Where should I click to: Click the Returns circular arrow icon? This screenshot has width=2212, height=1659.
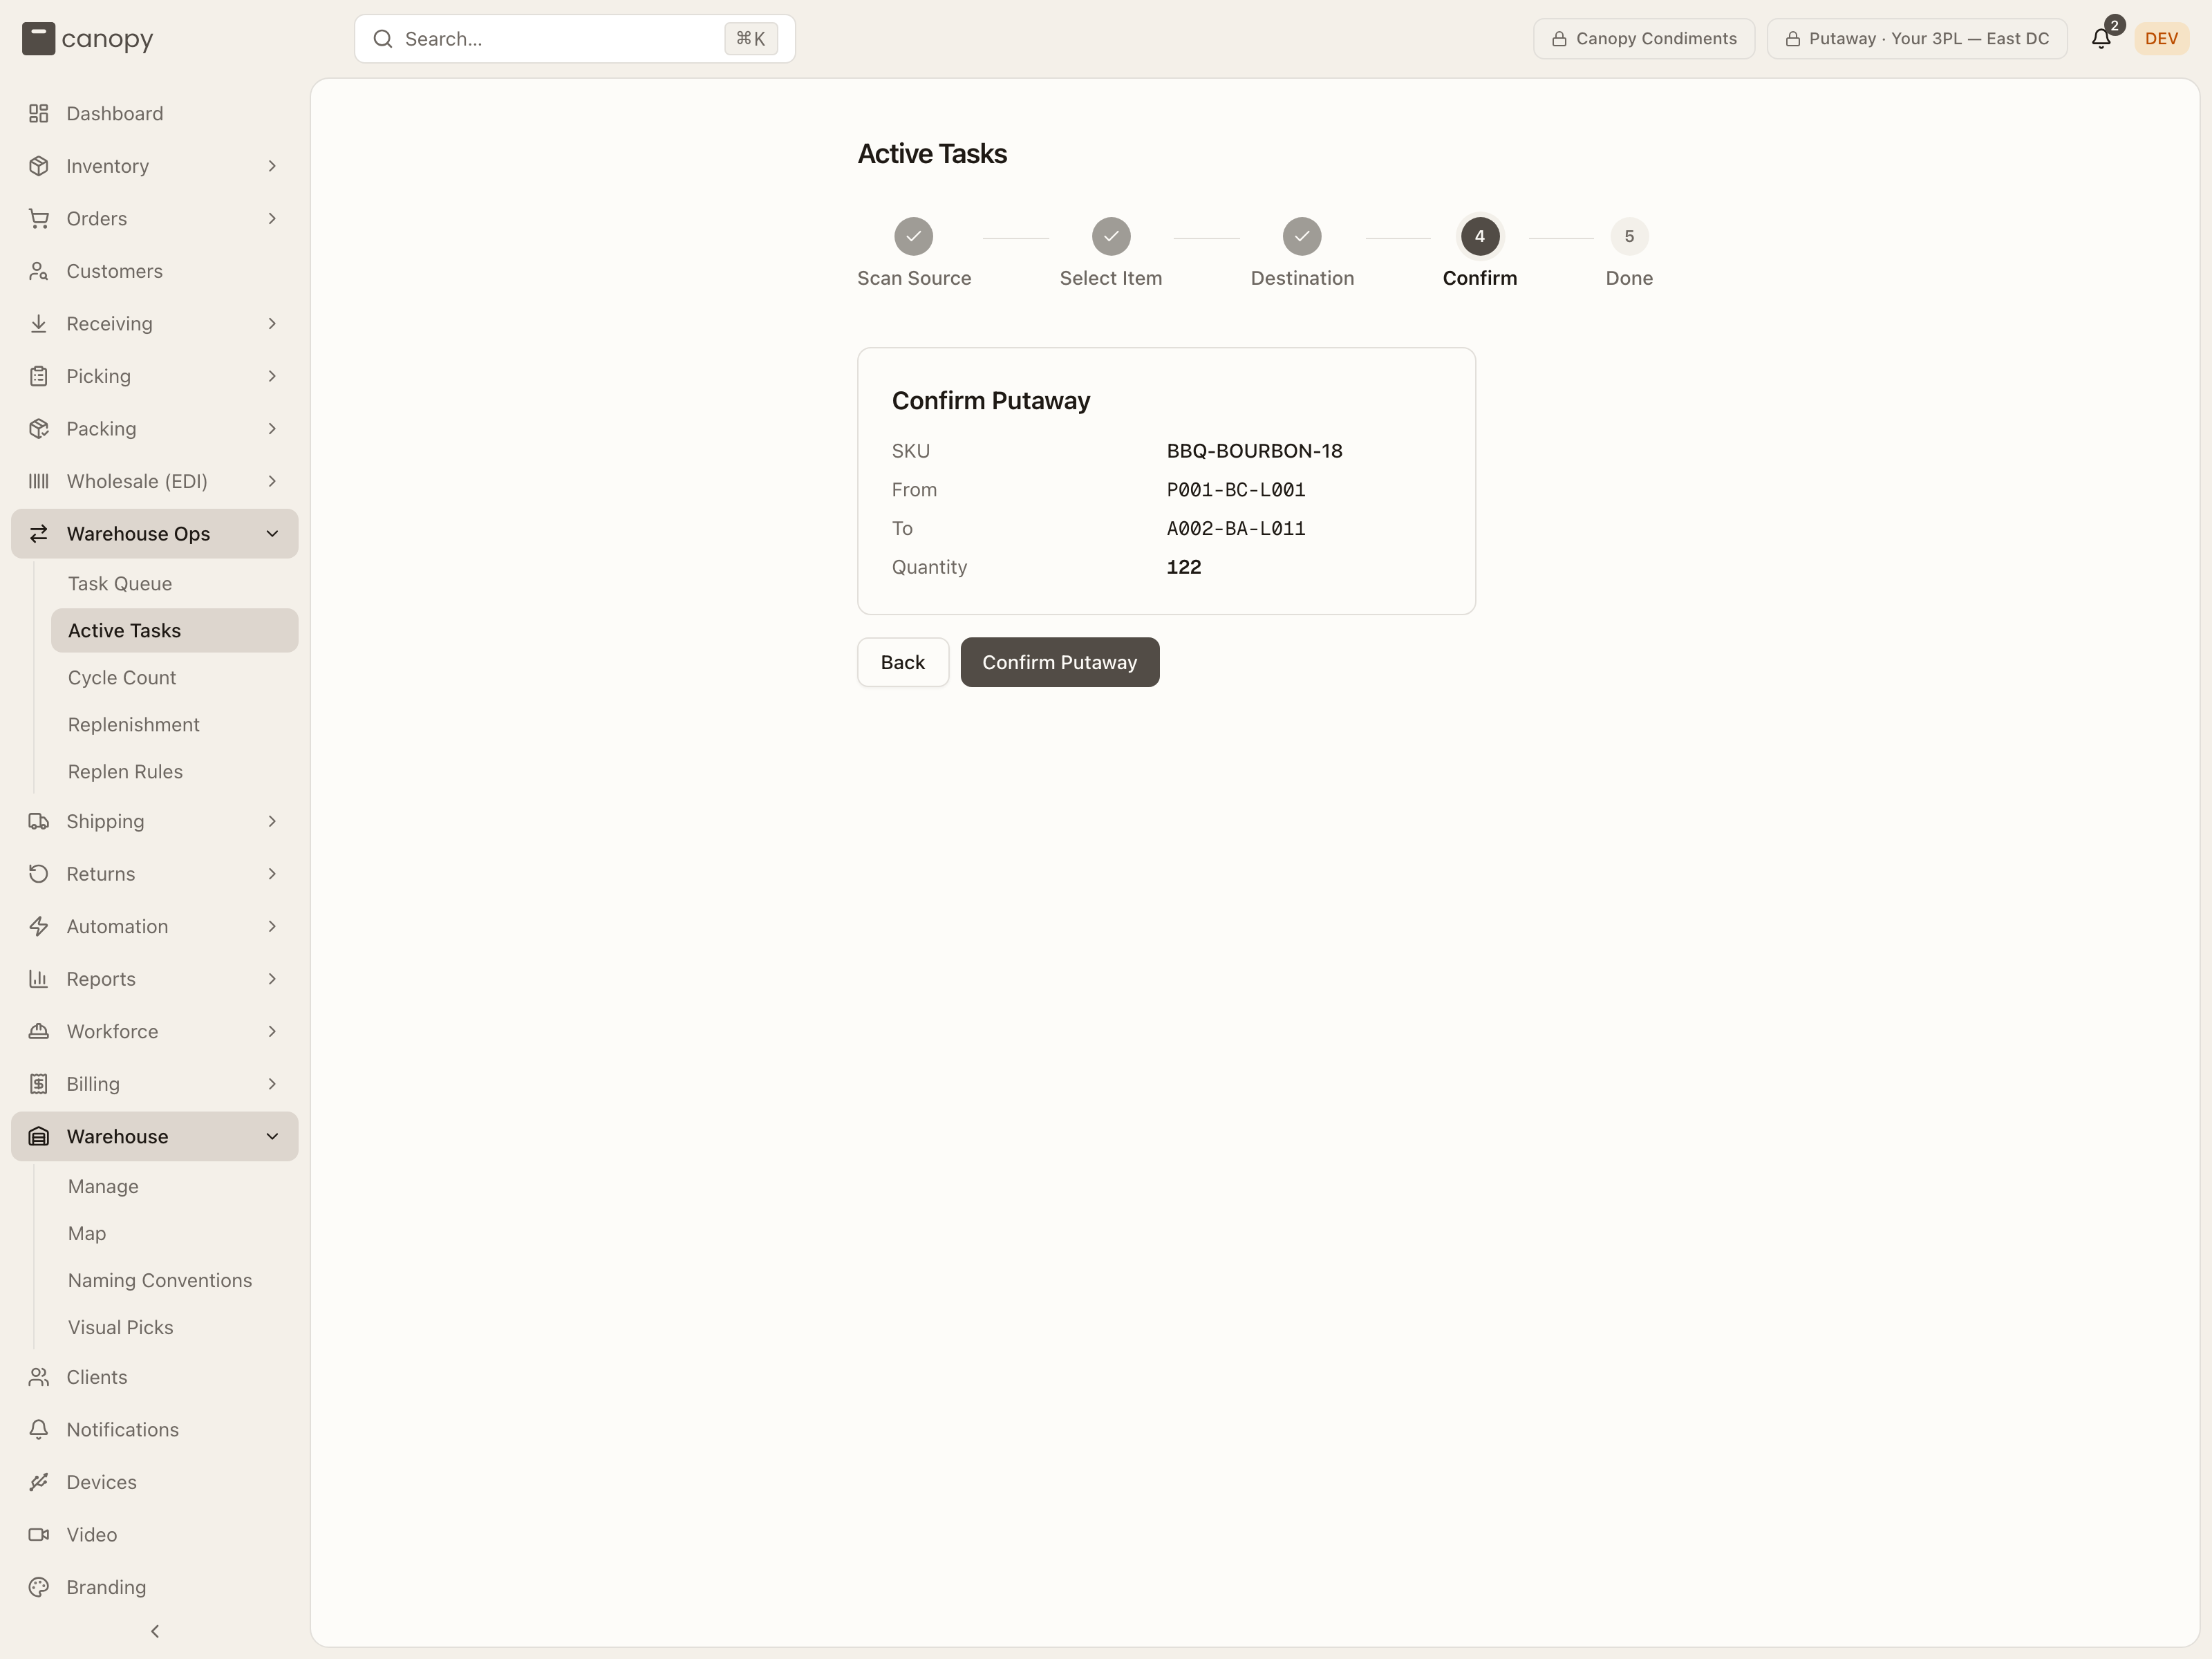click(38, 874)
